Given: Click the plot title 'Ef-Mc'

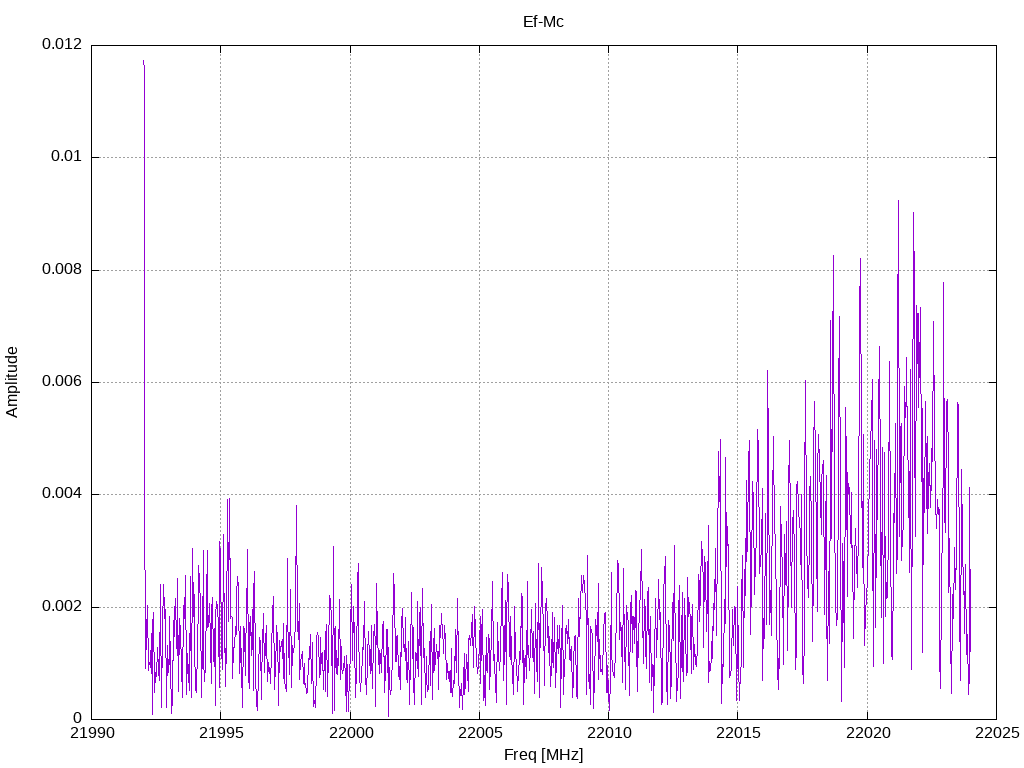Looking at the screenshot, I should point(543,22).
